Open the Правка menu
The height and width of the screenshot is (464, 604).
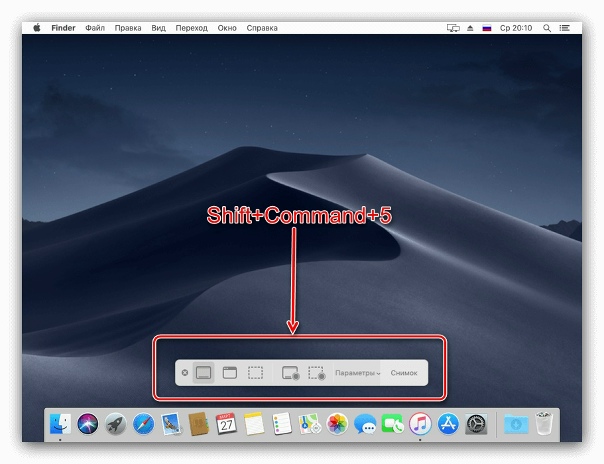(128, 28)
